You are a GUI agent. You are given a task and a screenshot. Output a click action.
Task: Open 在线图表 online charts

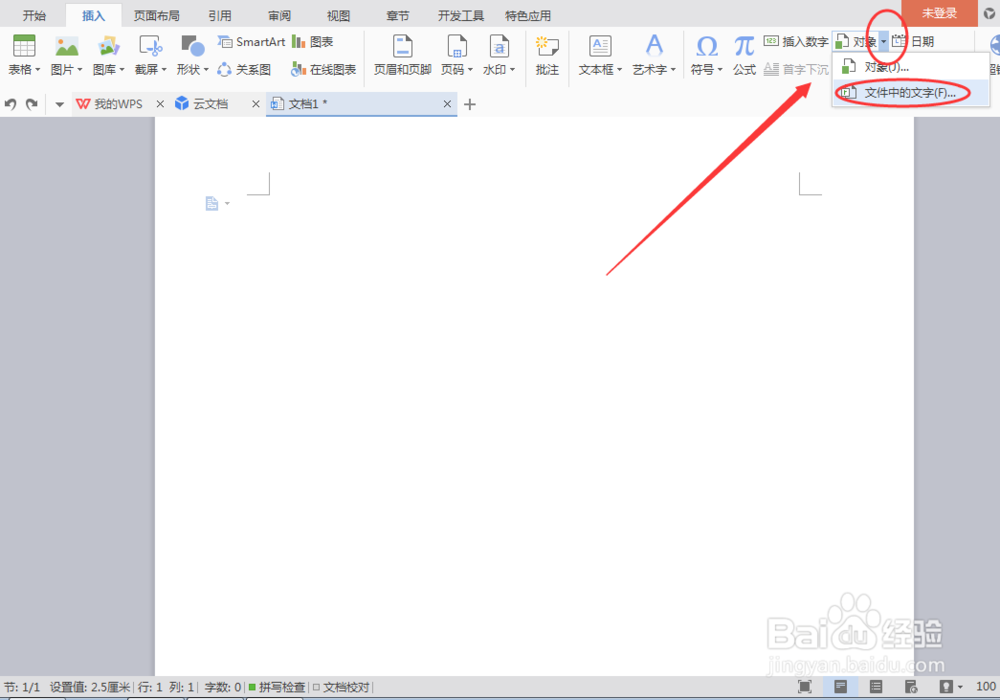[x=323, y=69]
